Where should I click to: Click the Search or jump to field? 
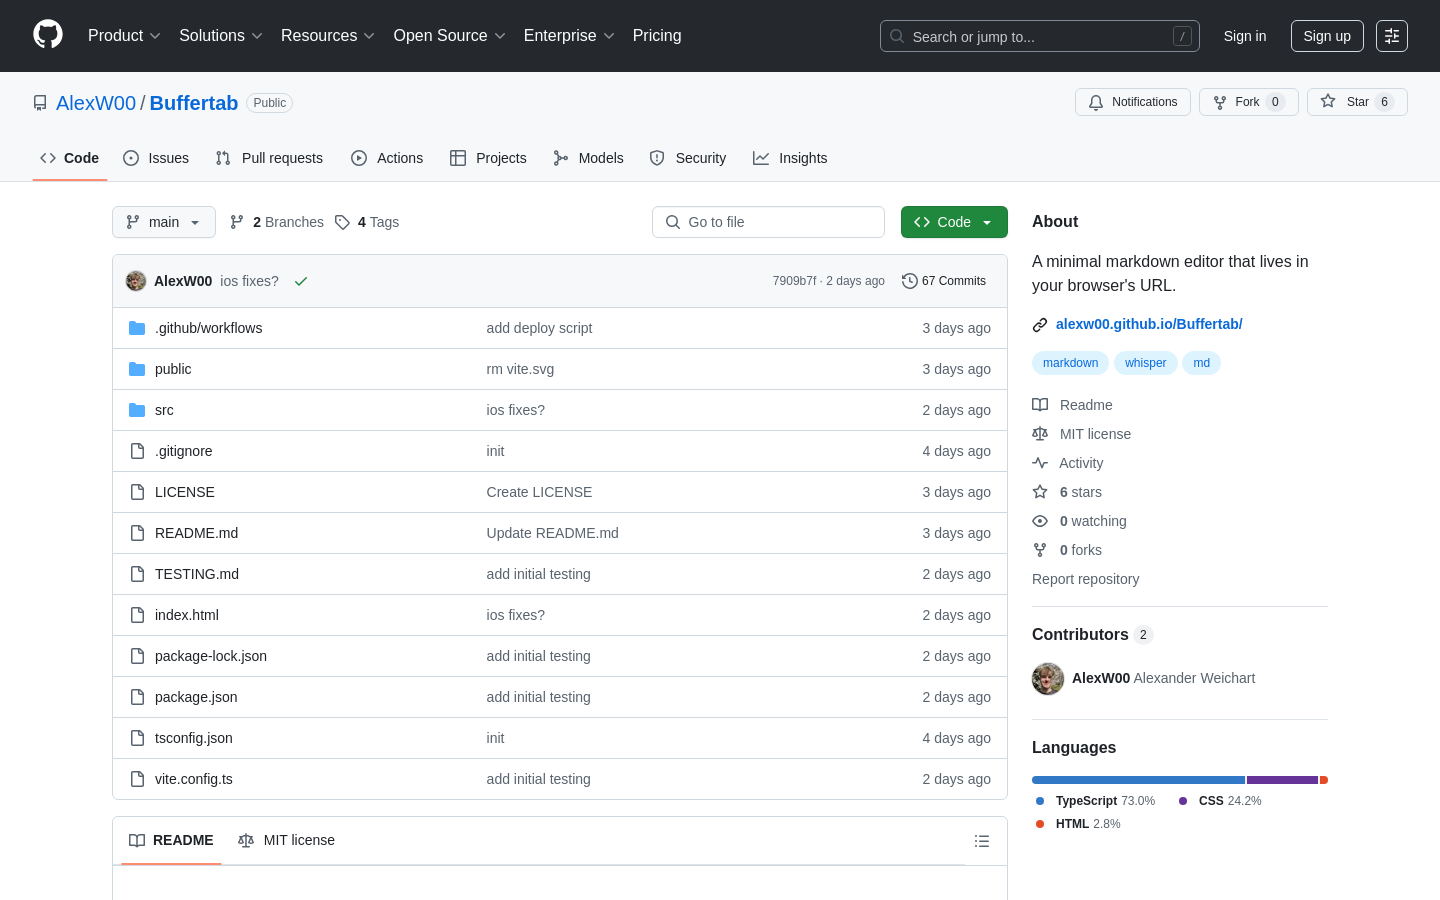[x=1040, y=36]
